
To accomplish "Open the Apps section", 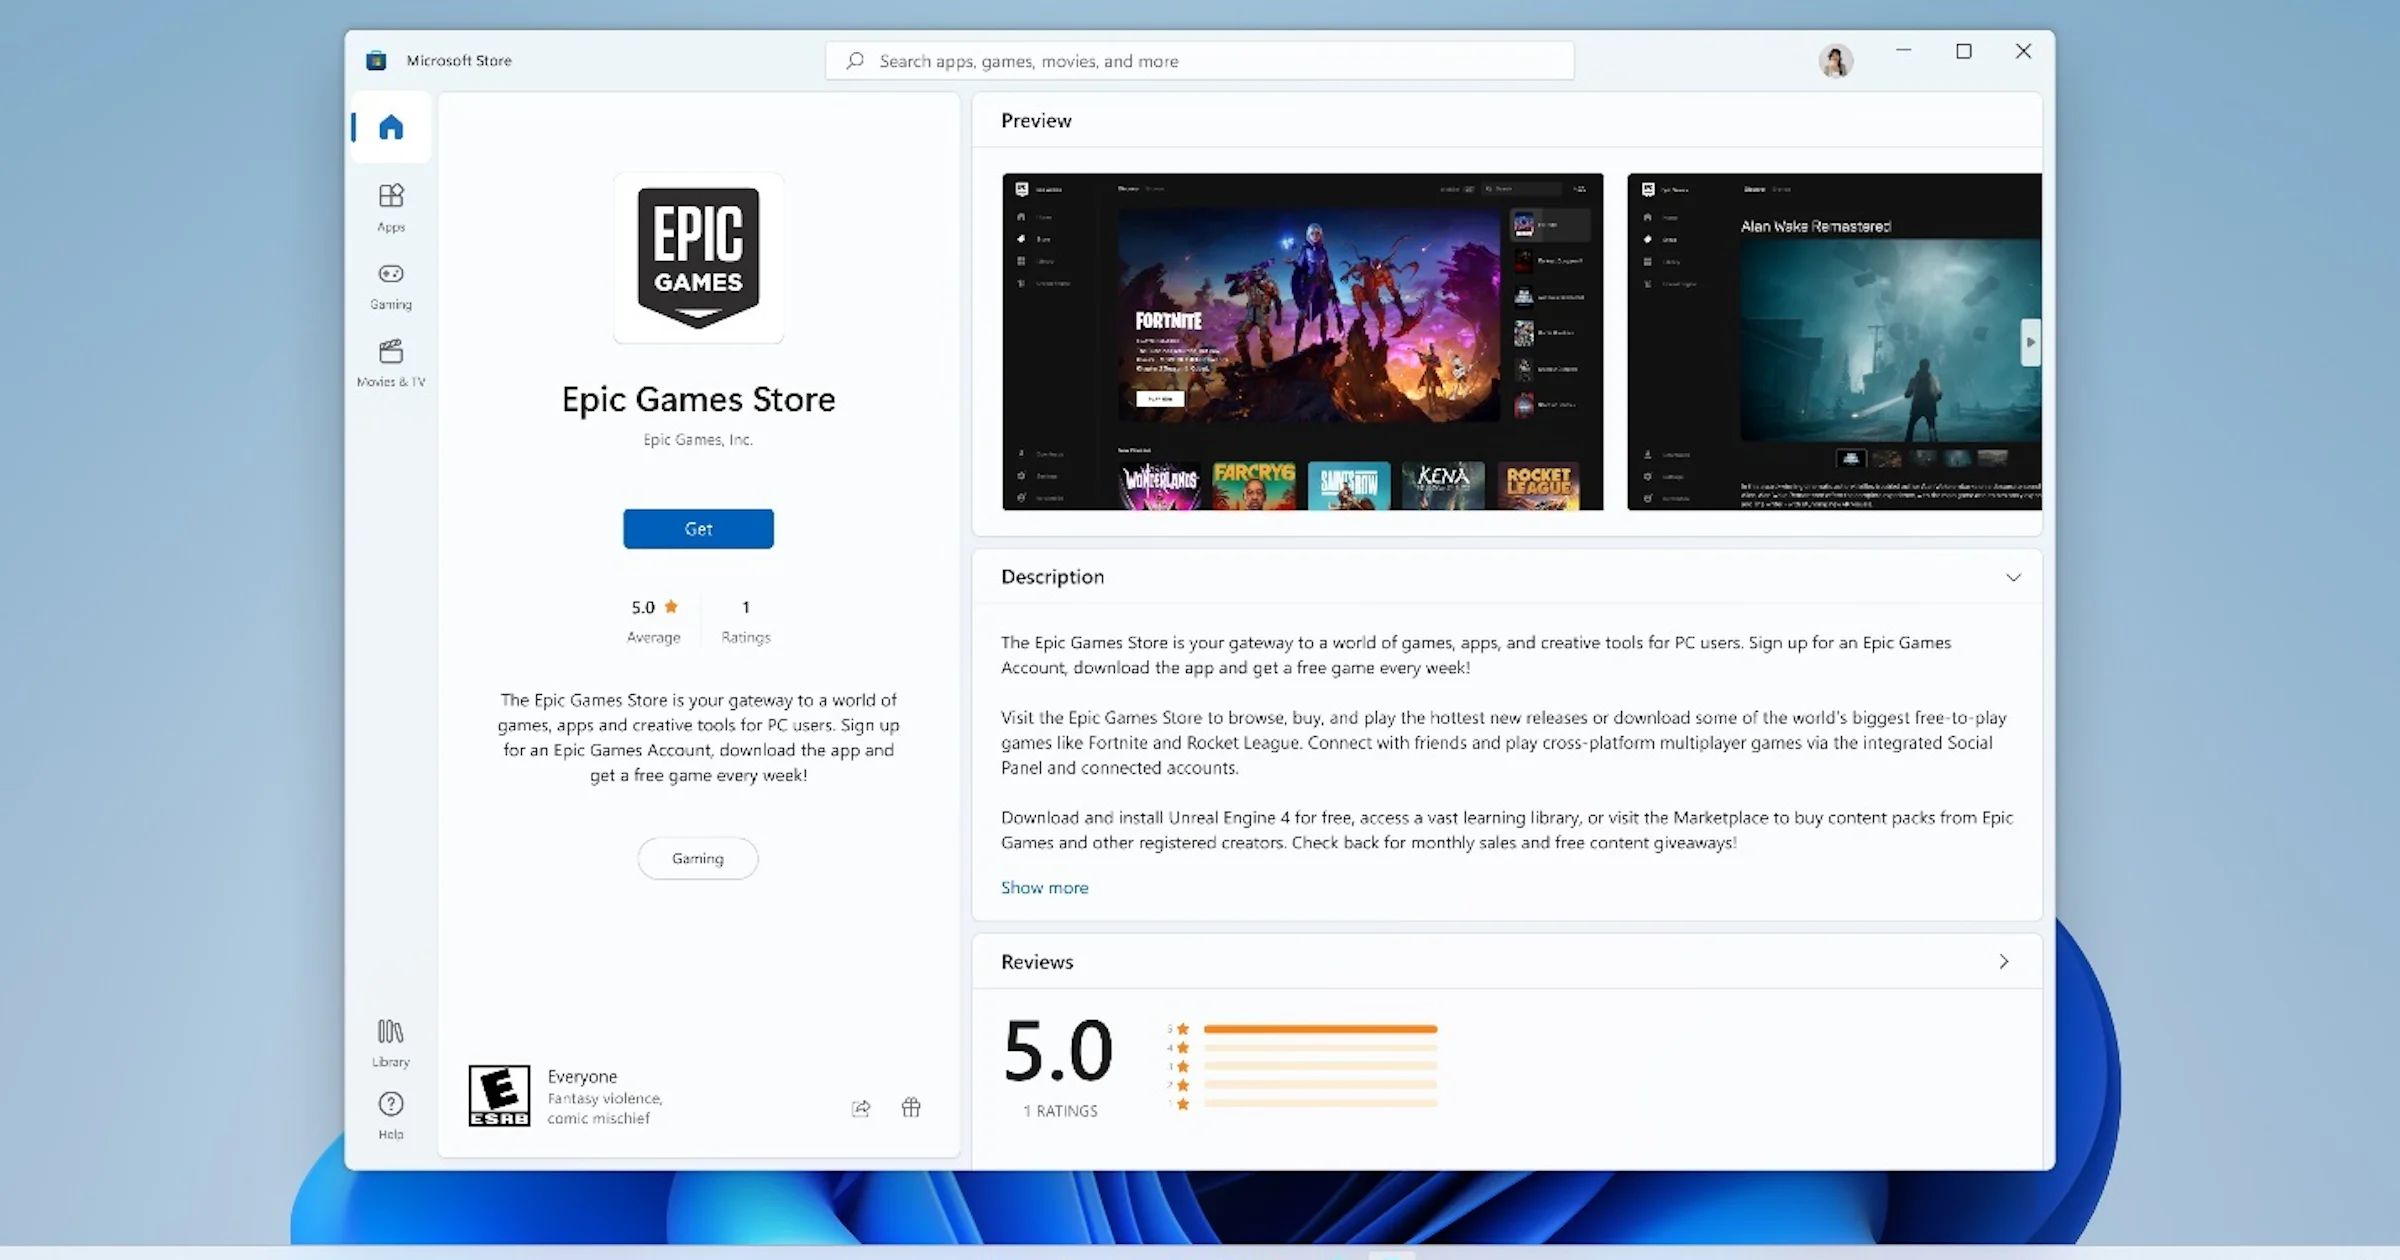I will pos(391,208).
